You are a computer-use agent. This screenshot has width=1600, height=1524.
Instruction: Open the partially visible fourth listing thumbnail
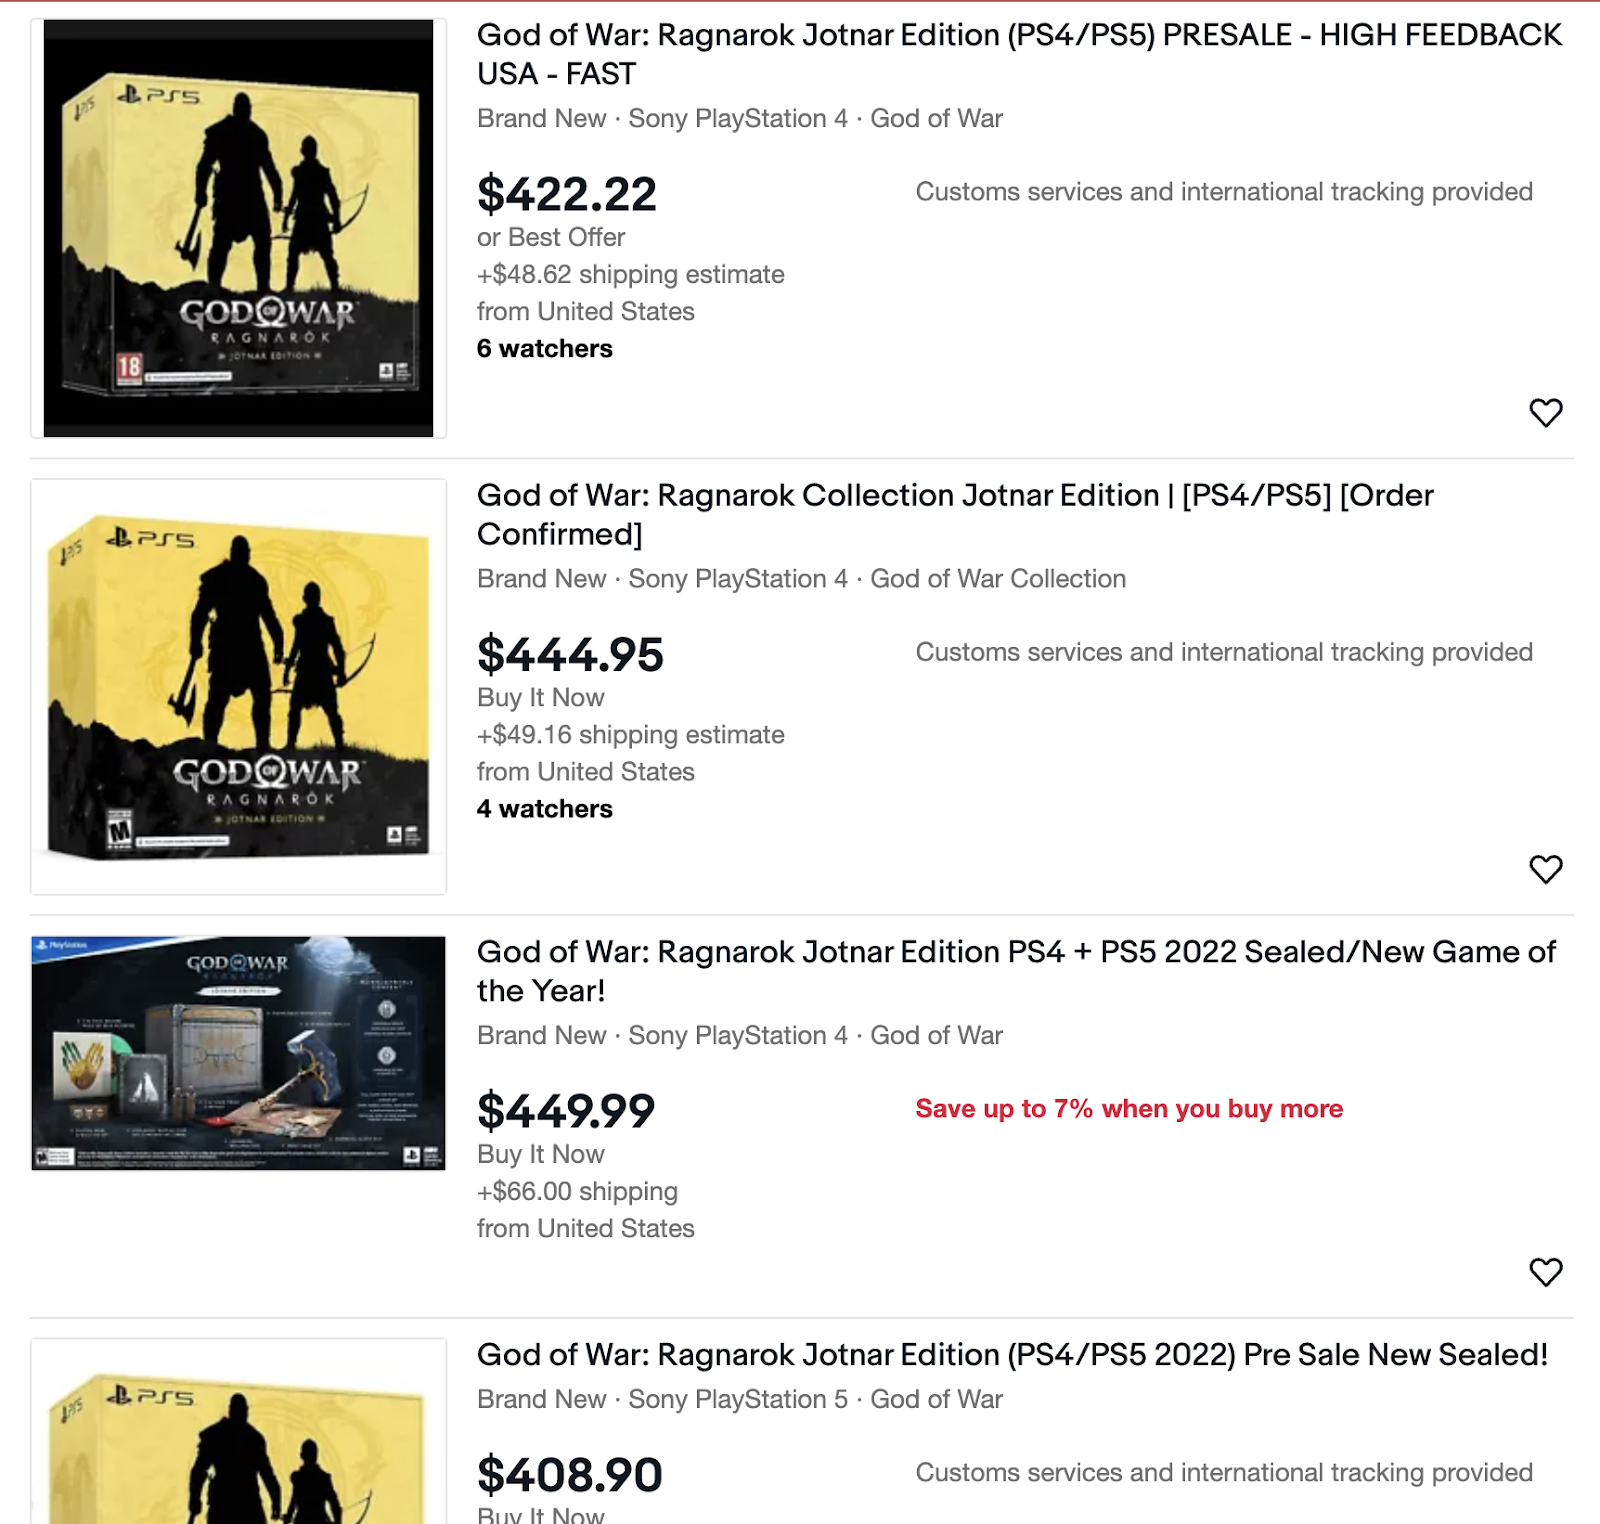pyautogui.click(x=238, y=1431)
